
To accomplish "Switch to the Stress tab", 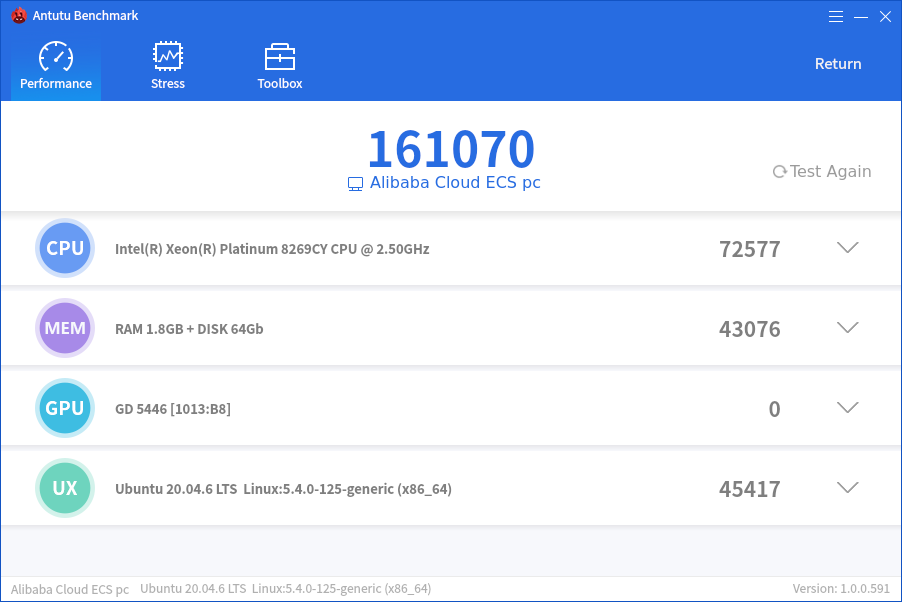I will click(167, 67).
